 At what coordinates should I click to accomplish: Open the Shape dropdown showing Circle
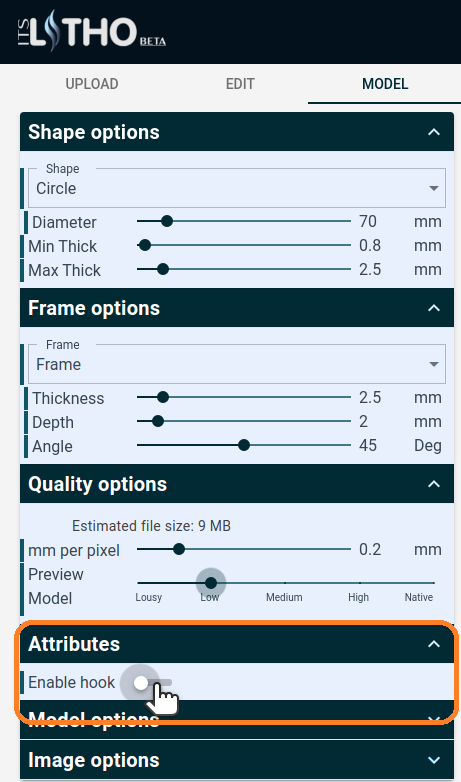click(237, 188)
